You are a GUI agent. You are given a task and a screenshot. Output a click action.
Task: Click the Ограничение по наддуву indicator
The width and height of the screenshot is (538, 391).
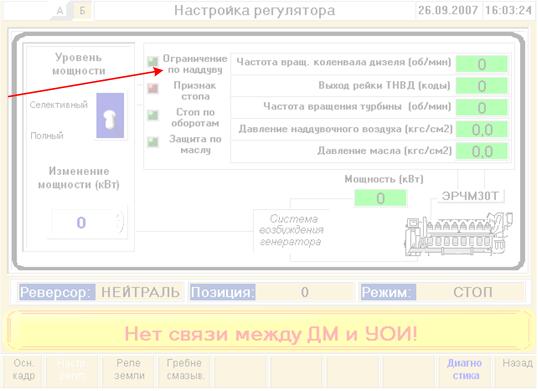153,61
